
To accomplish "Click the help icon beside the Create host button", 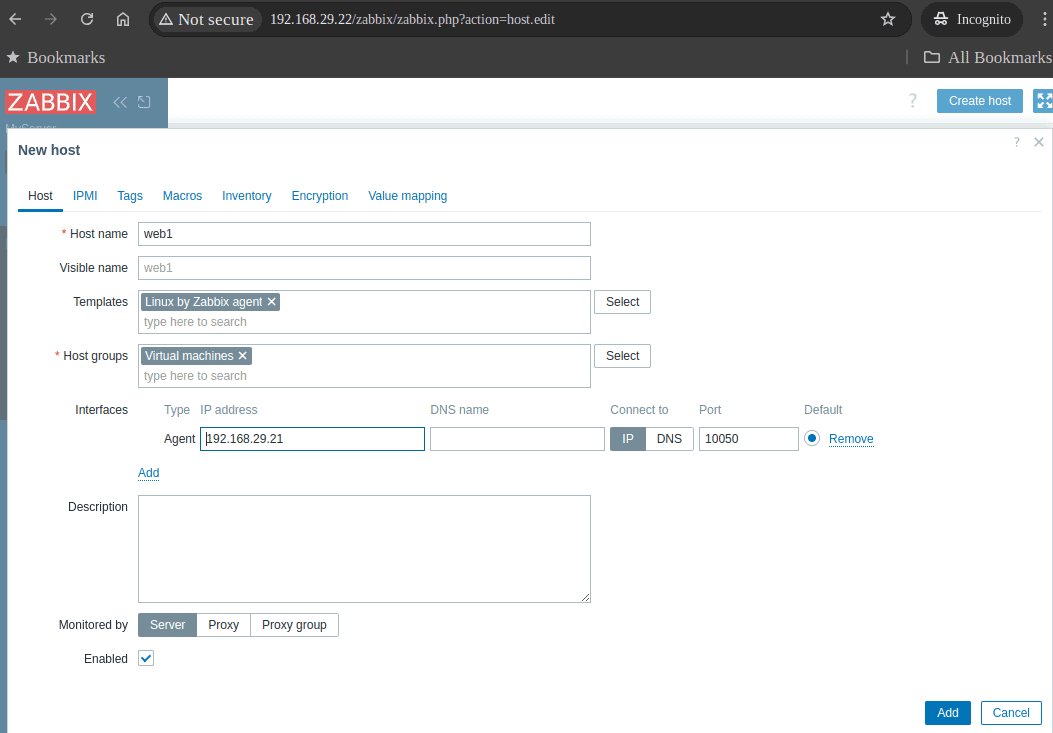I will click(912, 100).
